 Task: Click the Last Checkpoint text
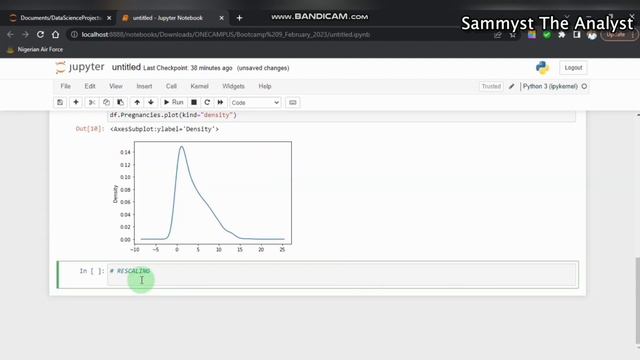coord(188,68)
